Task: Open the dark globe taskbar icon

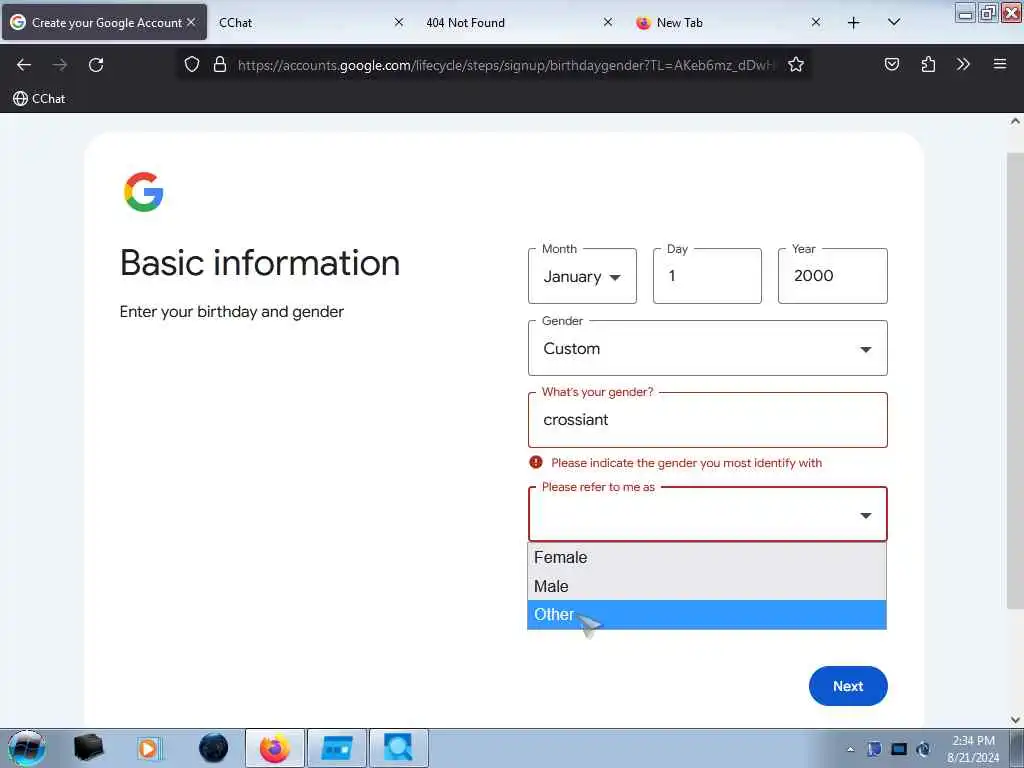Action: tap(214, 748)
